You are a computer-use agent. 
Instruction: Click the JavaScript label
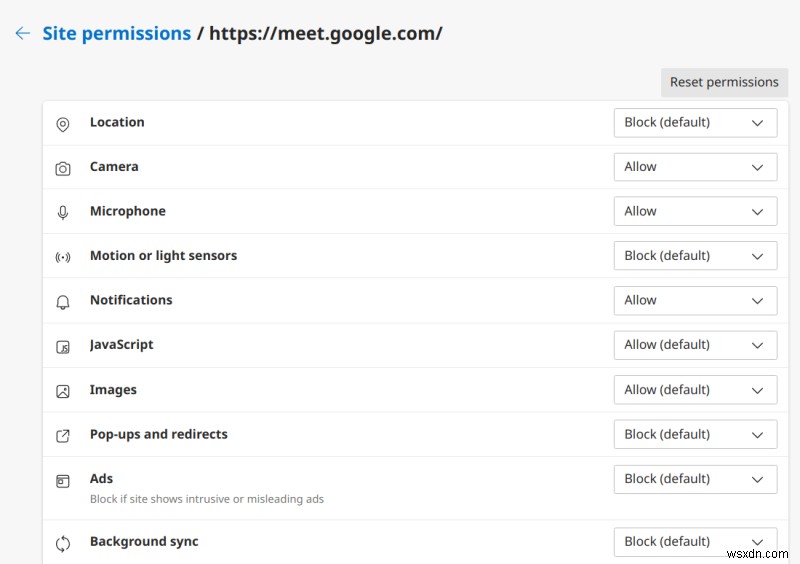(121, 345)
